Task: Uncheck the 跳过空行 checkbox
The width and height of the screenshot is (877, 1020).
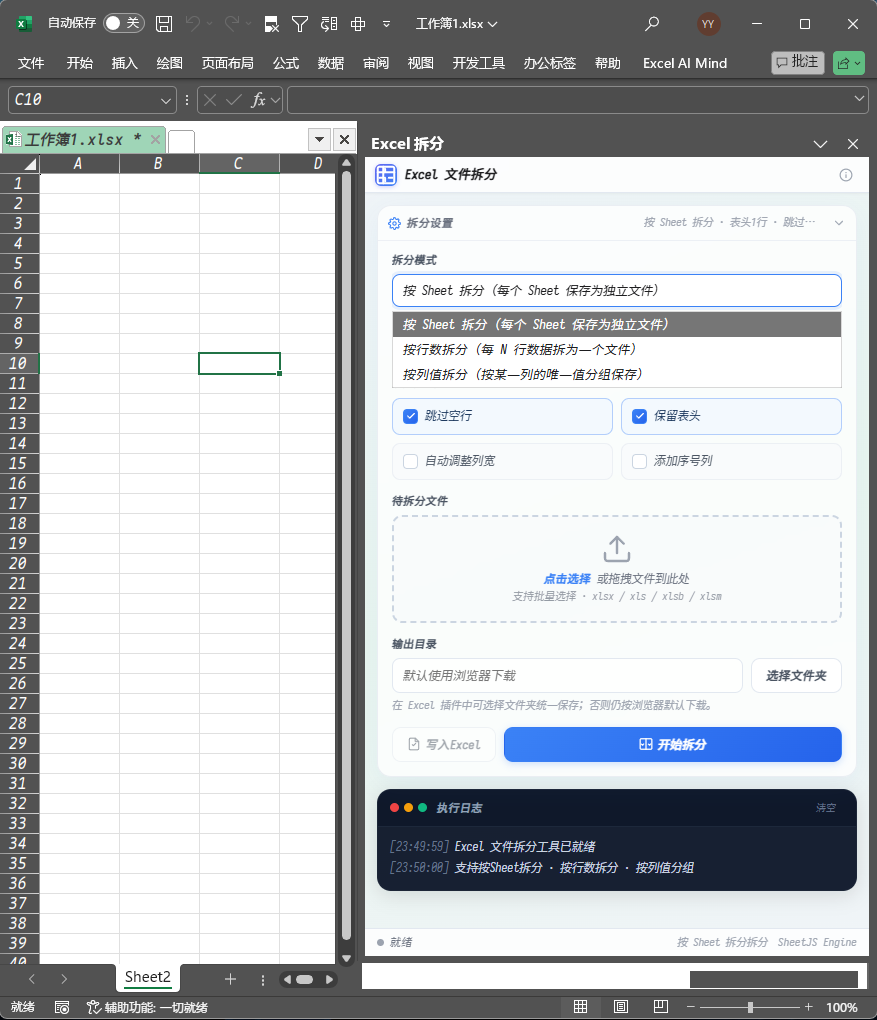Action: (x=411, y=416)
